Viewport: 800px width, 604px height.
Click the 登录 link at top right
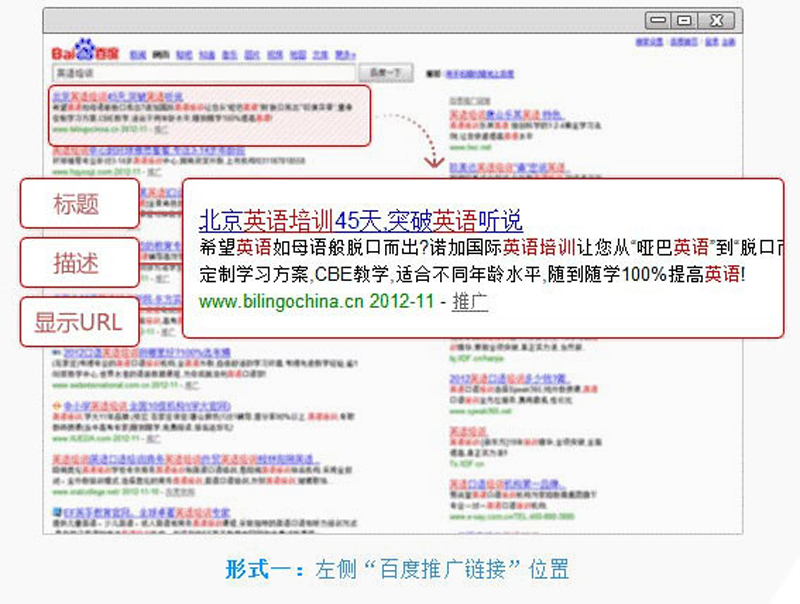712,42
